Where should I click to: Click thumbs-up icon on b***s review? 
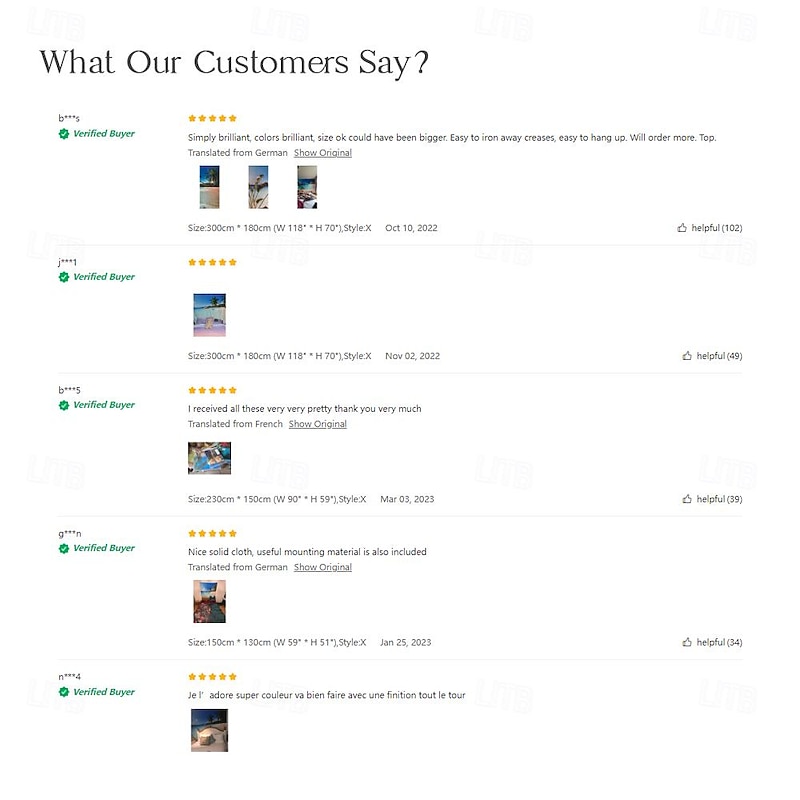pyautogui.click(x=682, y=228)
